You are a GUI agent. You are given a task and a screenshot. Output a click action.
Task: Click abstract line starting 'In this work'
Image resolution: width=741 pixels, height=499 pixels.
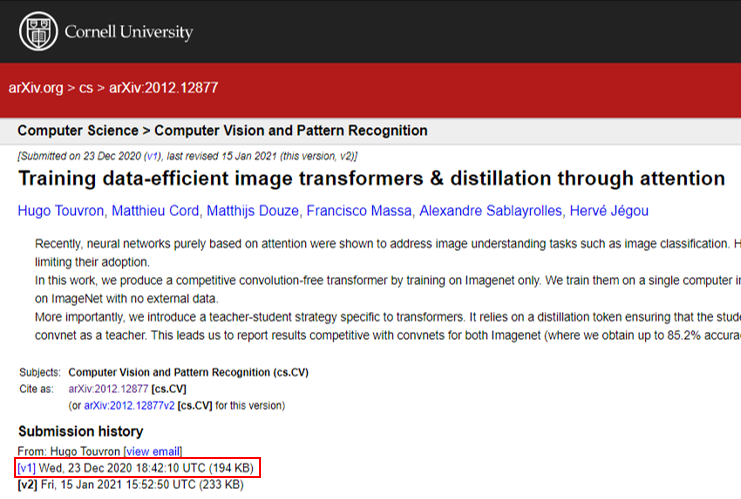(388, 281)
